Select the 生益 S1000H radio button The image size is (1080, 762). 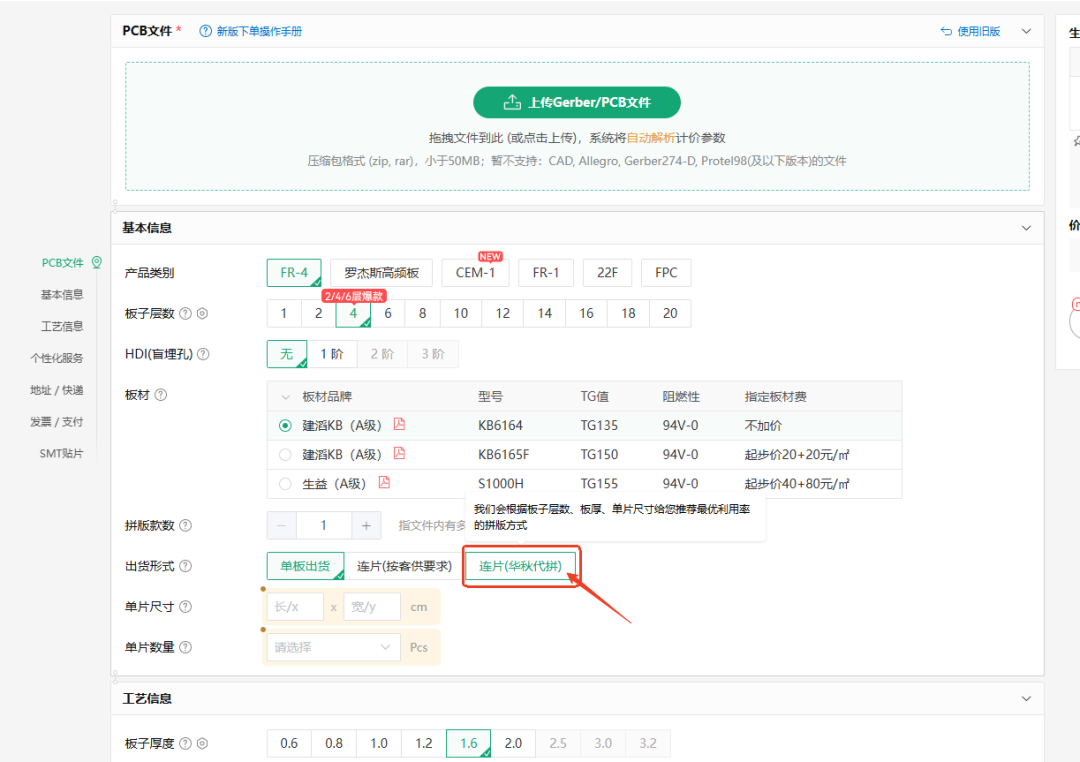tap(285, 484)
